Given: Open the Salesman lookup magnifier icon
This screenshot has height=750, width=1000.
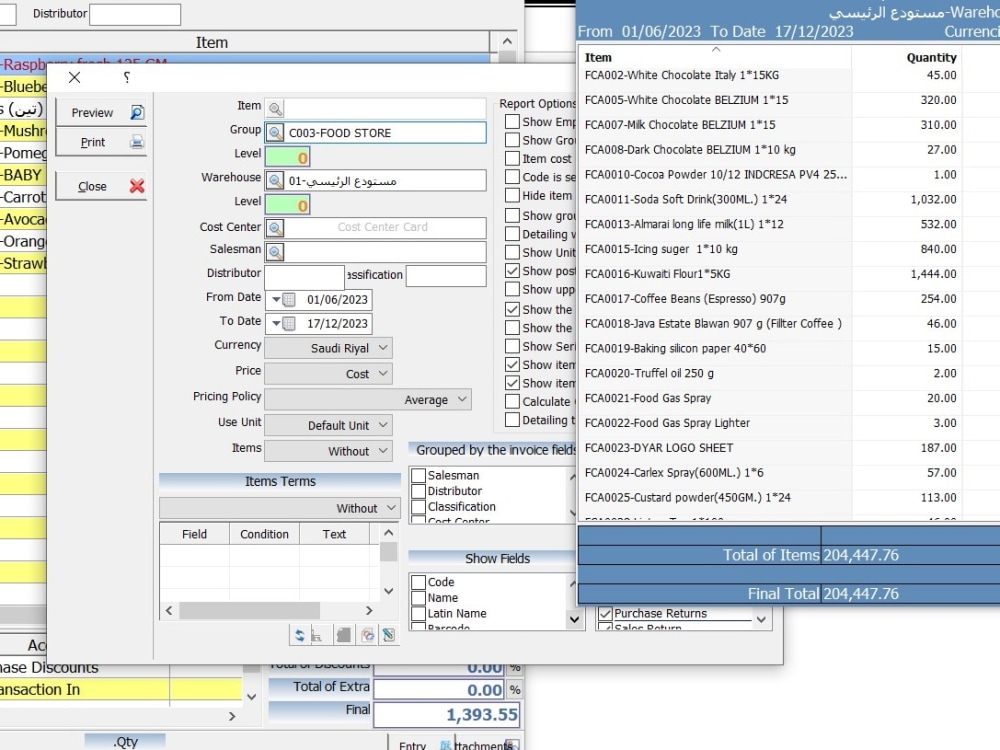Looking at the screenshot, I should pyautogui.click(x=275, y=252).
